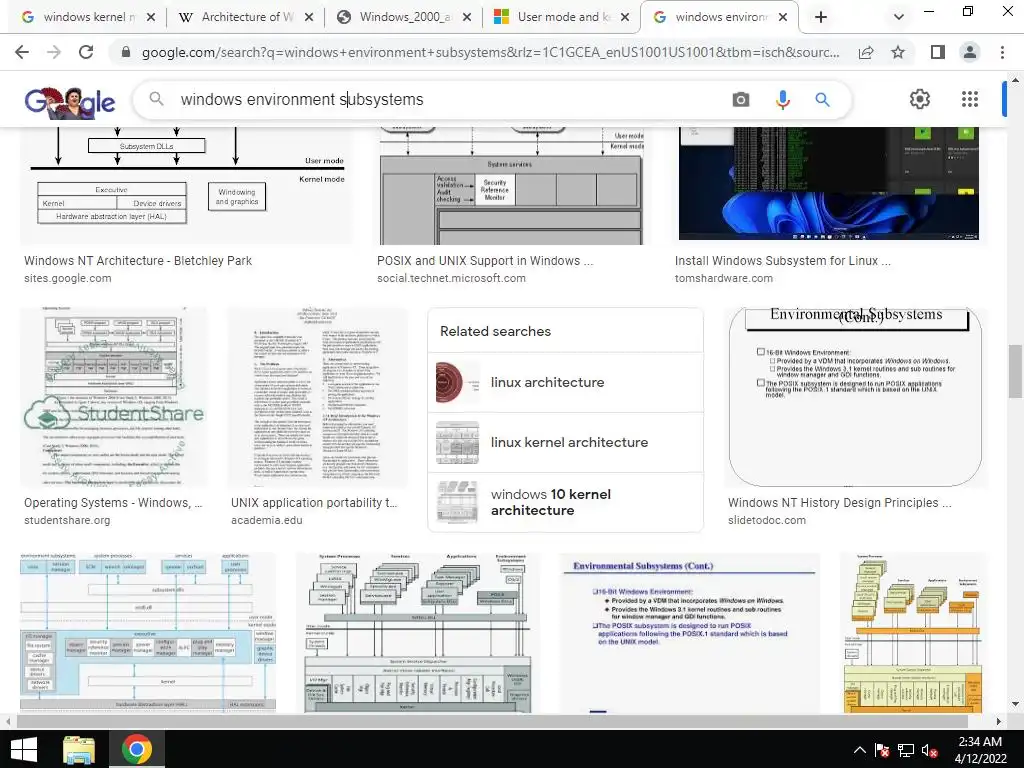Start voice search microphone
The width and height of the screenshot is (1024, 768).
click(782, 99)
